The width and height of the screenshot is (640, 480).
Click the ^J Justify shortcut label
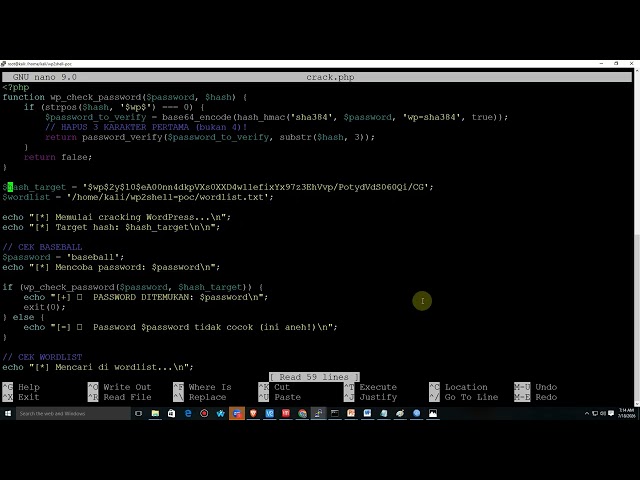[371, 397]
